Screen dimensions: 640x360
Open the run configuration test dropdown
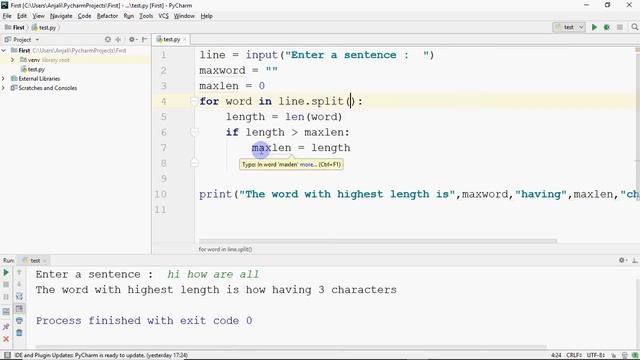click(569, 27)
